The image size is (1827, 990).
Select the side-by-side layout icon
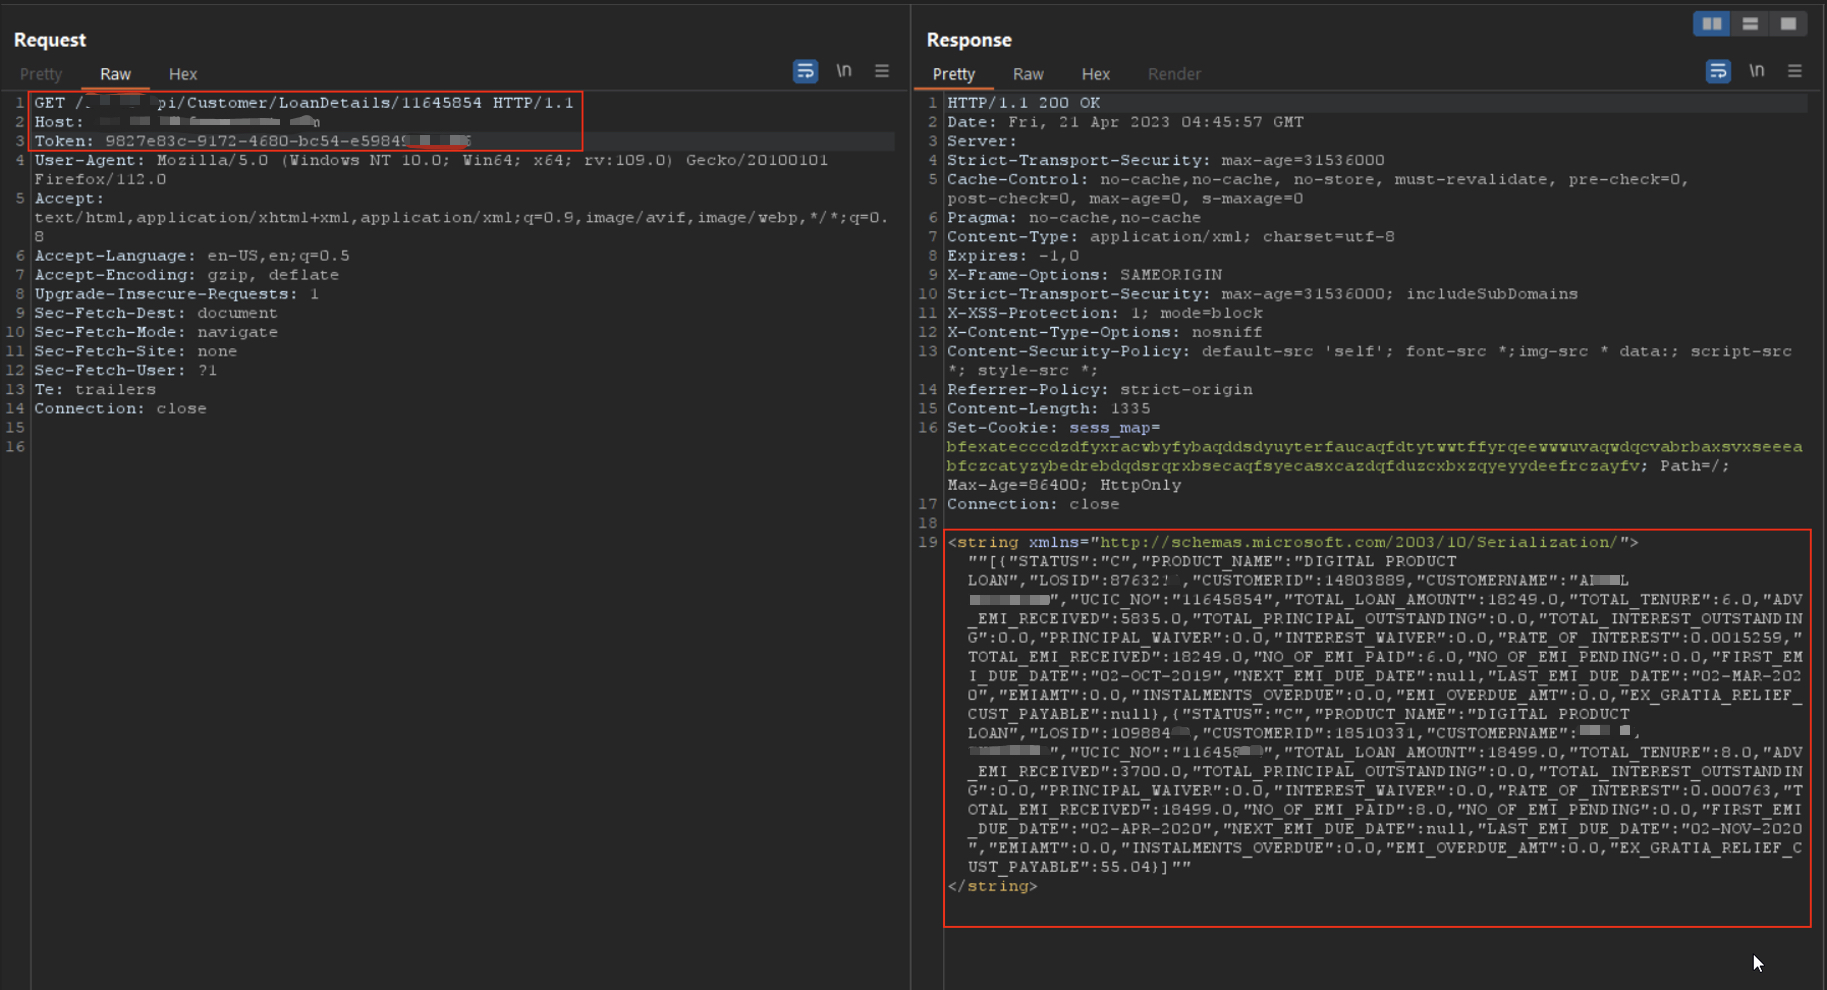[x=1712, y=24]
